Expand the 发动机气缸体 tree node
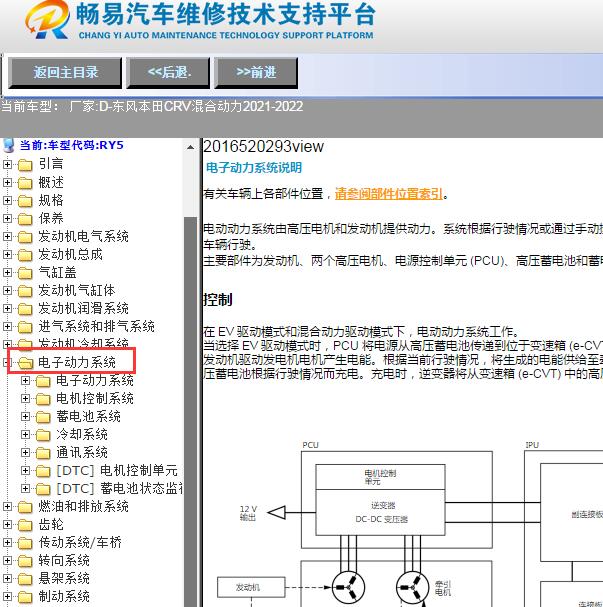The height and width of the screenshot is (607, 603). [7, 290]
